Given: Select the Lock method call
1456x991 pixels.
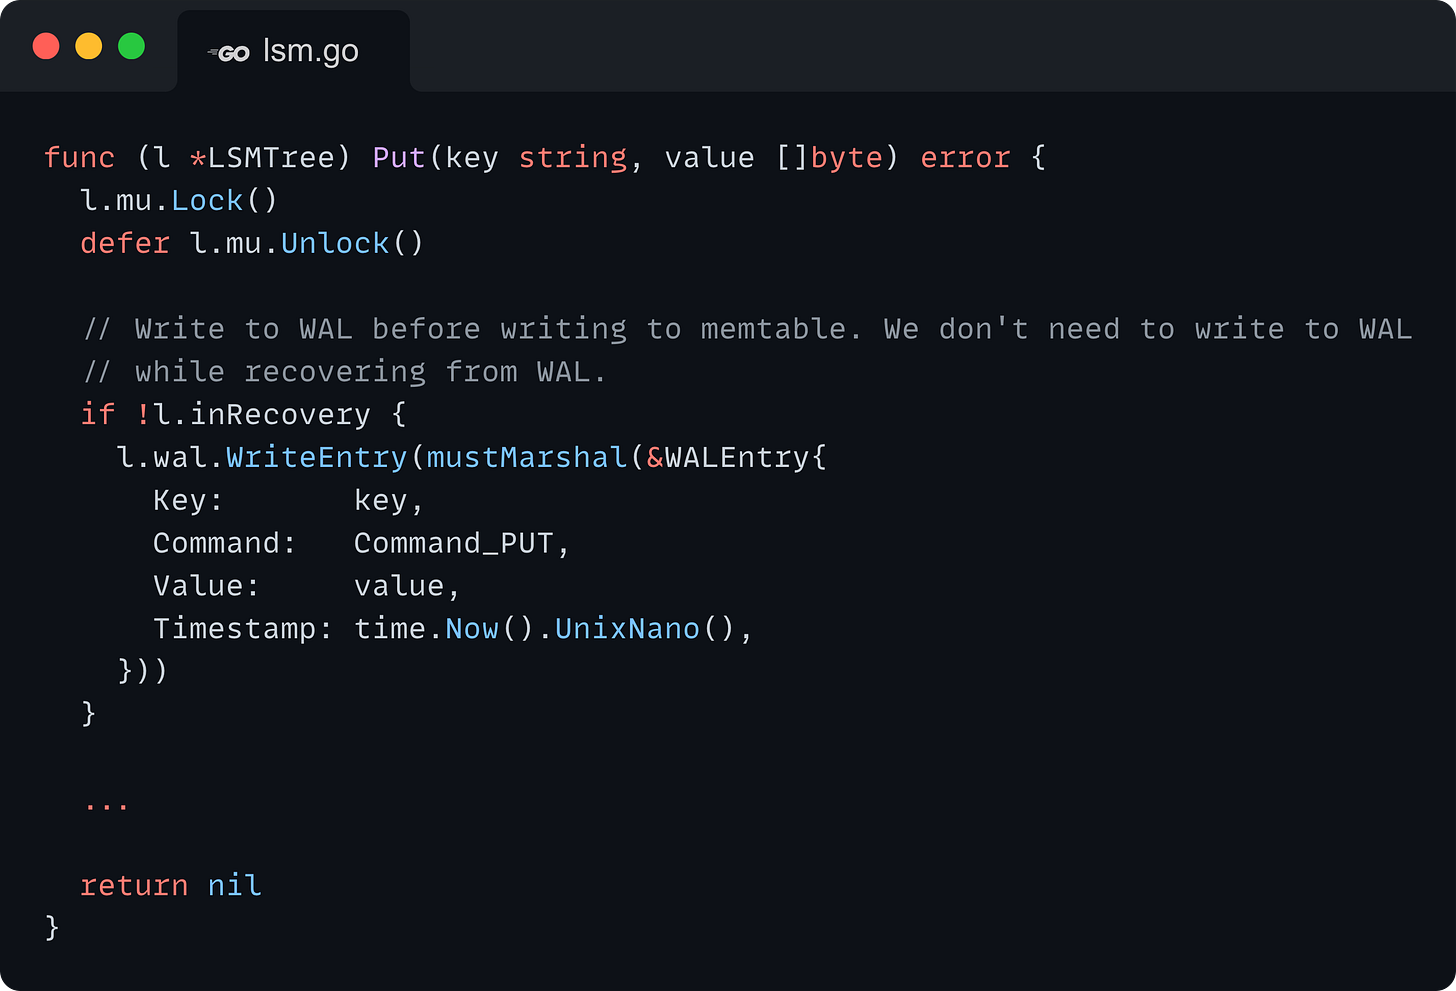Looking at the screenshot, I should click(207, 200).
